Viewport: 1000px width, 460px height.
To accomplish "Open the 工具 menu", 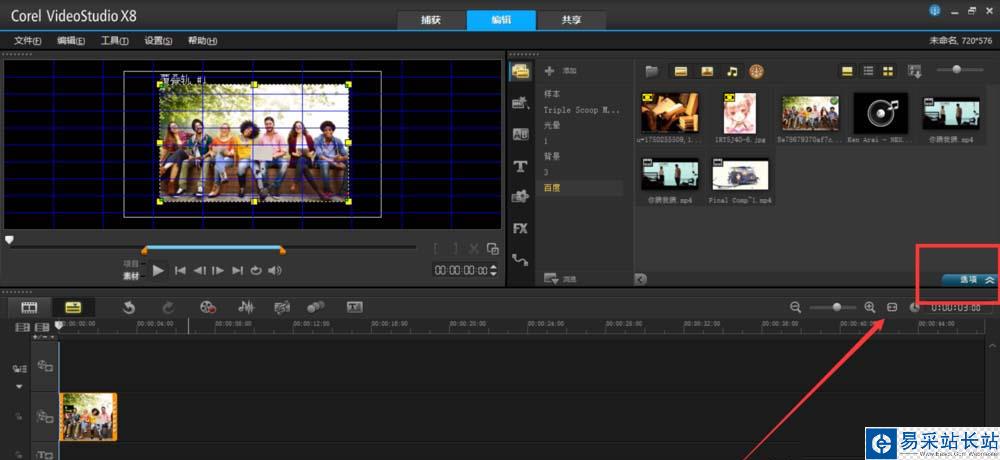I will (114, 41).
